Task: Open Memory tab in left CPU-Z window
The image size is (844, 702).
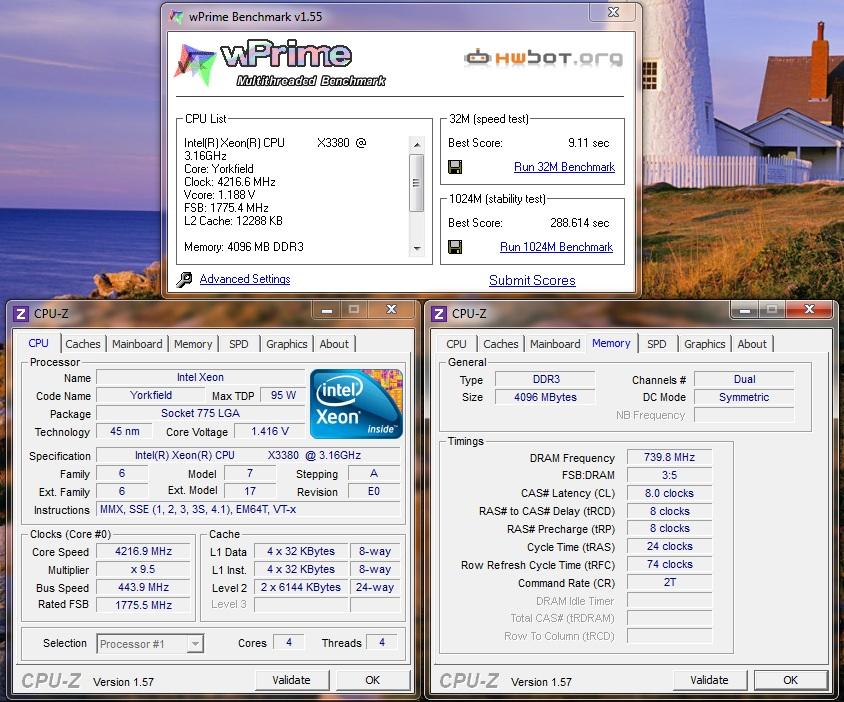Action: point(193,344)
